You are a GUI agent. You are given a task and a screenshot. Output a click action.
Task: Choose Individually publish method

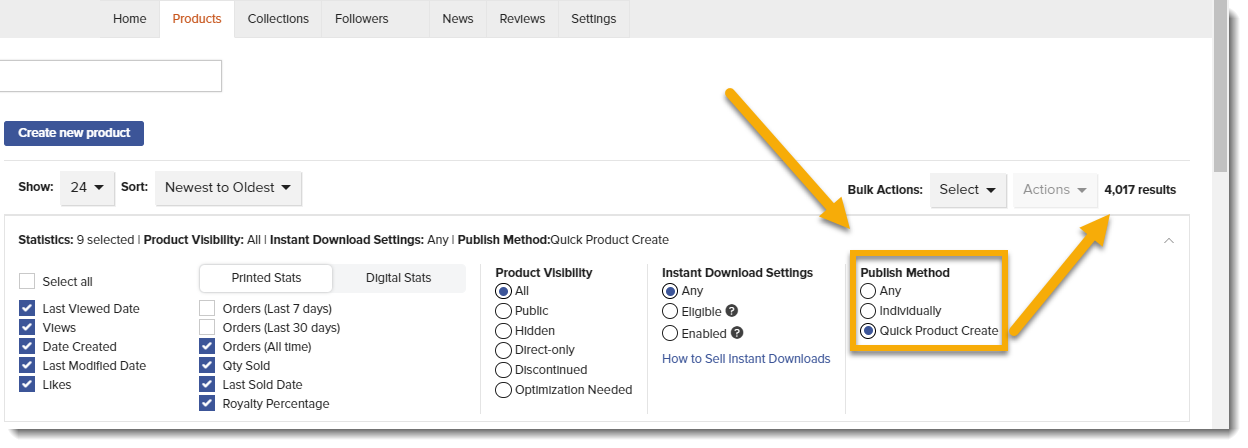[x=868, y=311]
